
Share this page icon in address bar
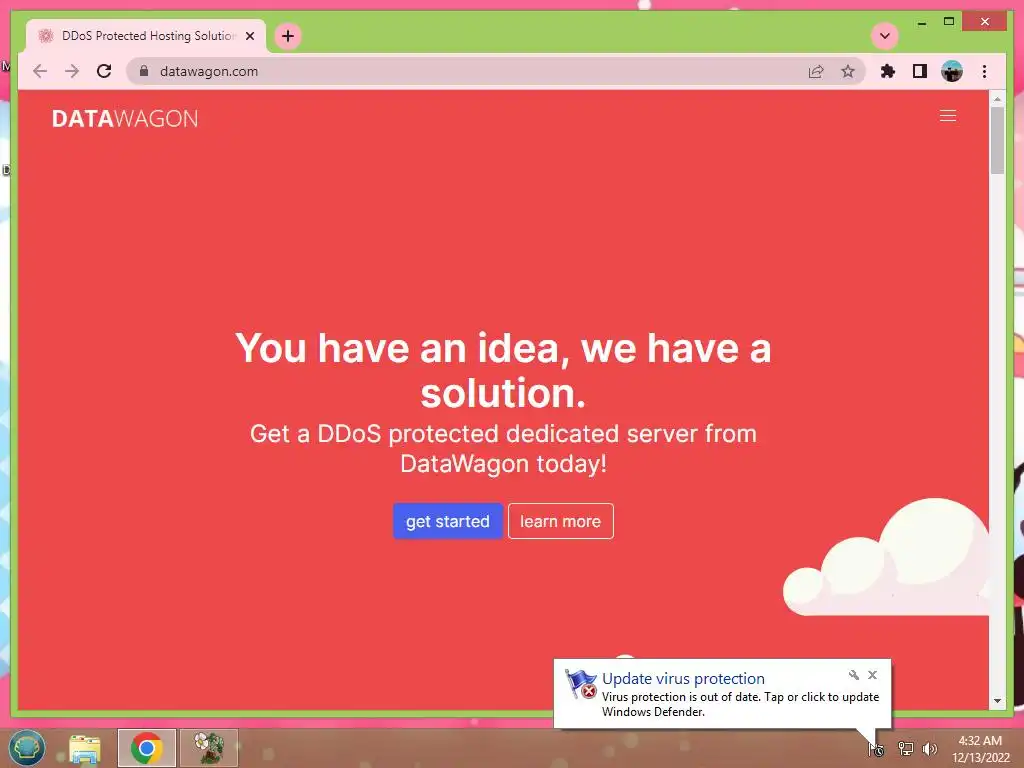pos(816,71)
